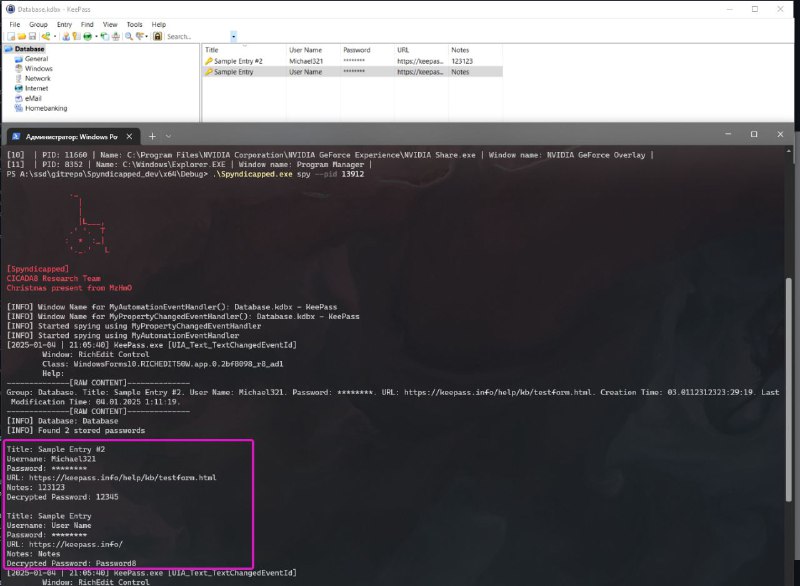Click the terminal vertical scrollbar thumb

click(x=789, y=390)
